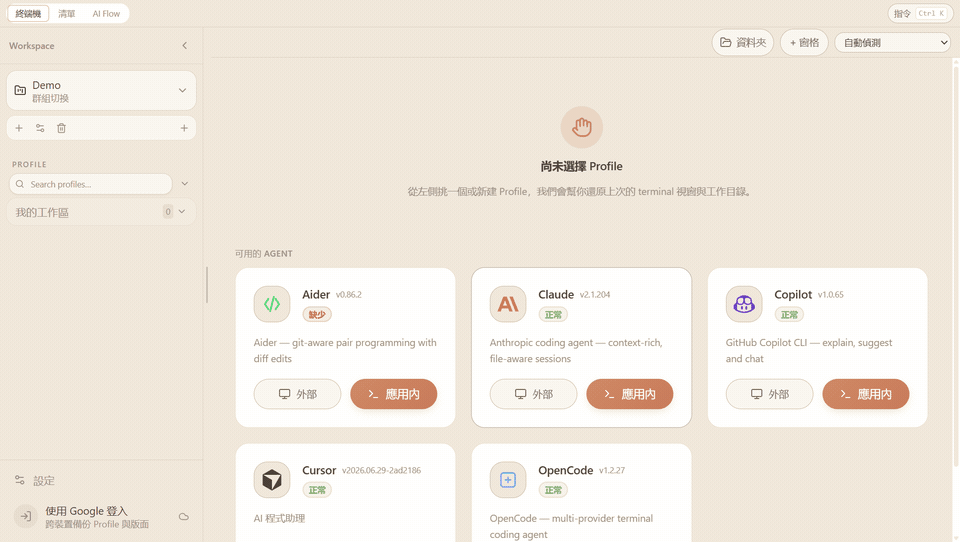The width and height of the screenshot is (960, 542).
Task: Click the right-side plus icon in group toolbar
Action: pos(184,128)
